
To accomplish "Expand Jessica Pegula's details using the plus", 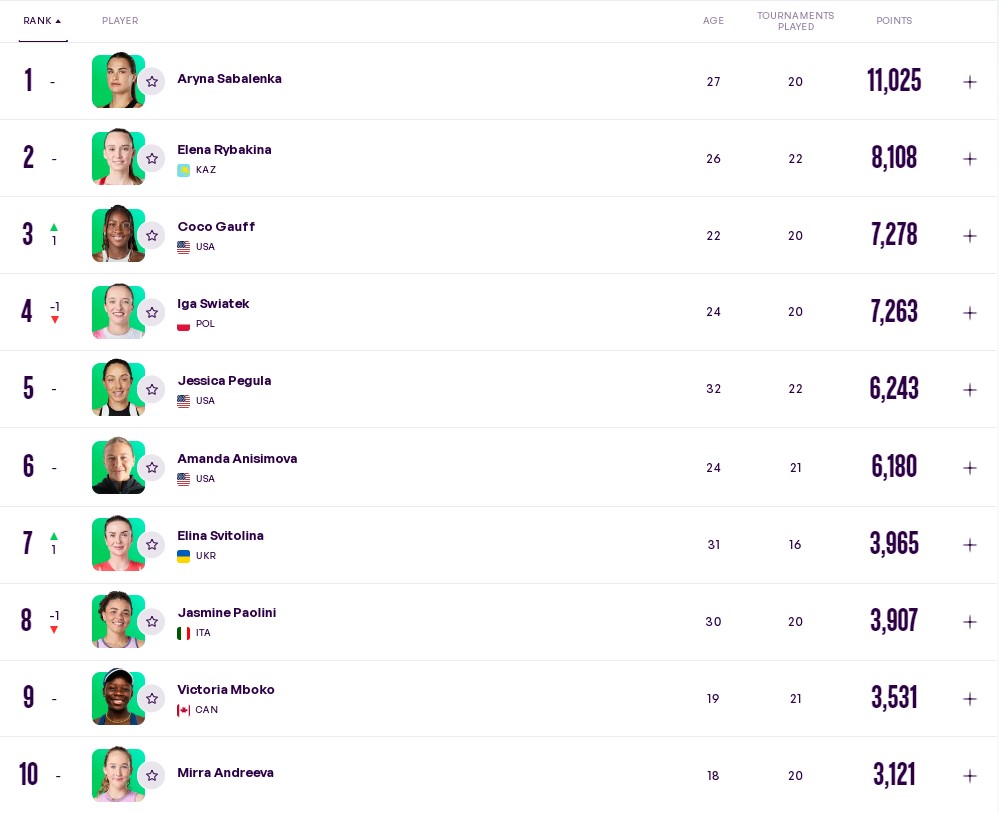I will click(x=969, y=390).
